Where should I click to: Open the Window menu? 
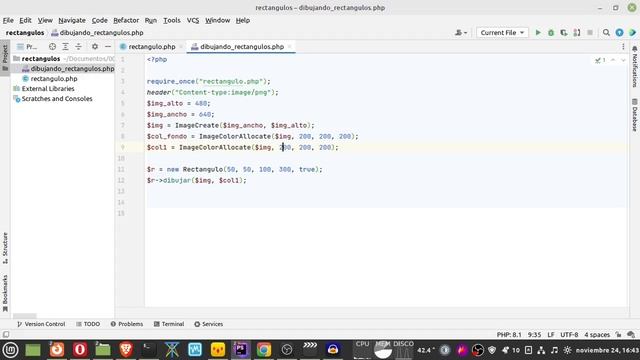[218, 20]
